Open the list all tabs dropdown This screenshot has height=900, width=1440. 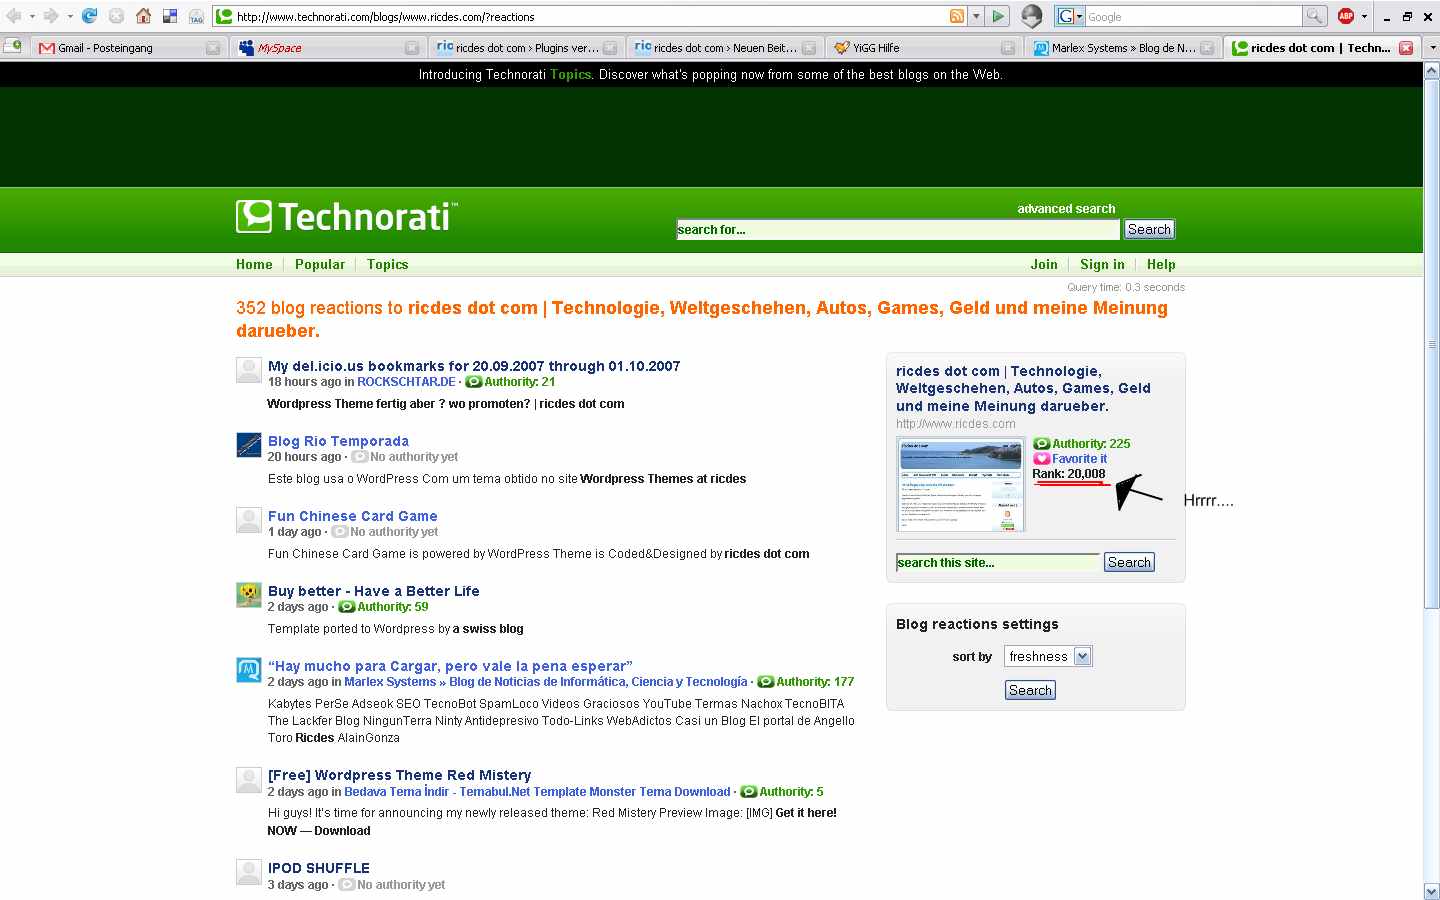pyautogui.click(x=1431, y=47)
